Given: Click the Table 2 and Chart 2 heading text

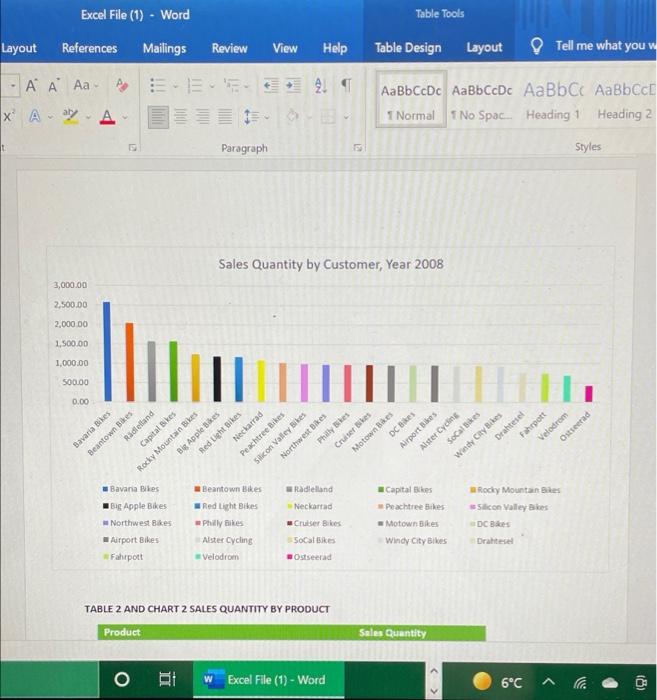Looking at the screenshot, I should pyautogui.click(x=207, y=609).
